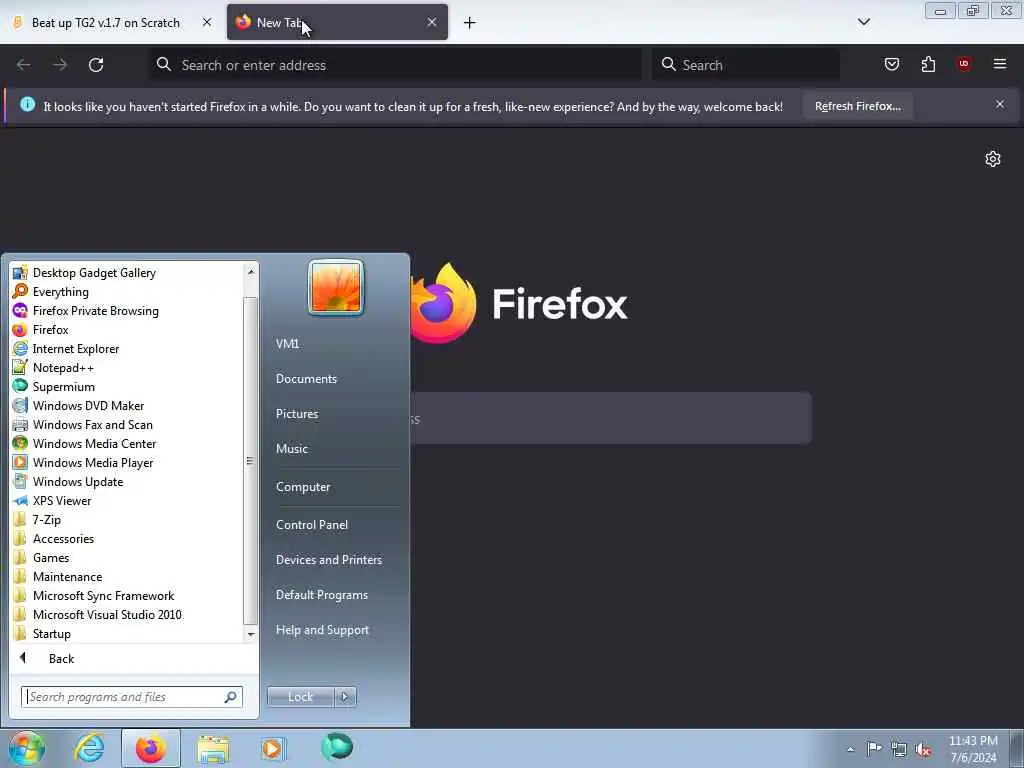This screenshot has height=768, width=1024.
Task: Click the Start menu scrollbar down arrow
Action: [x=251, y=634]
